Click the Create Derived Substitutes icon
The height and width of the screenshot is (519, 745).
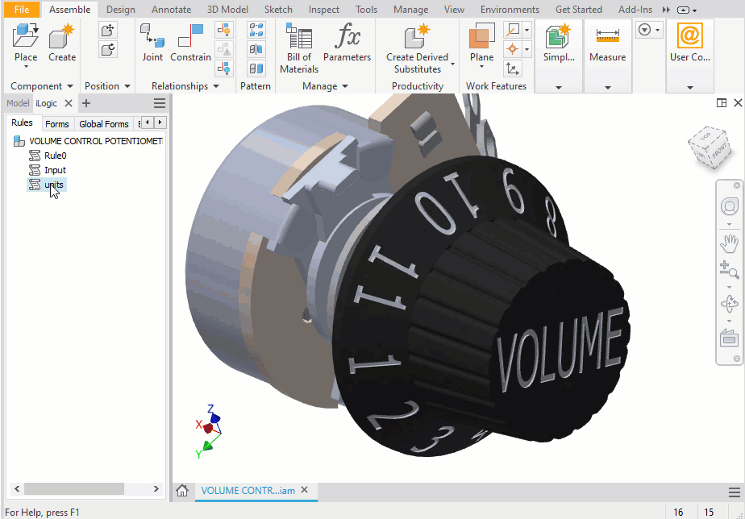point(417,38)
